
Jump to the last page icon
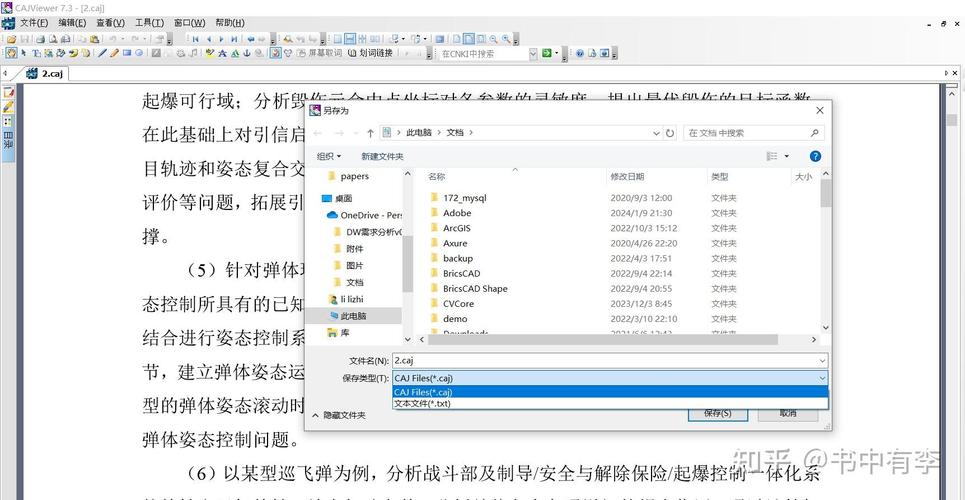click(x=234, y=39)
